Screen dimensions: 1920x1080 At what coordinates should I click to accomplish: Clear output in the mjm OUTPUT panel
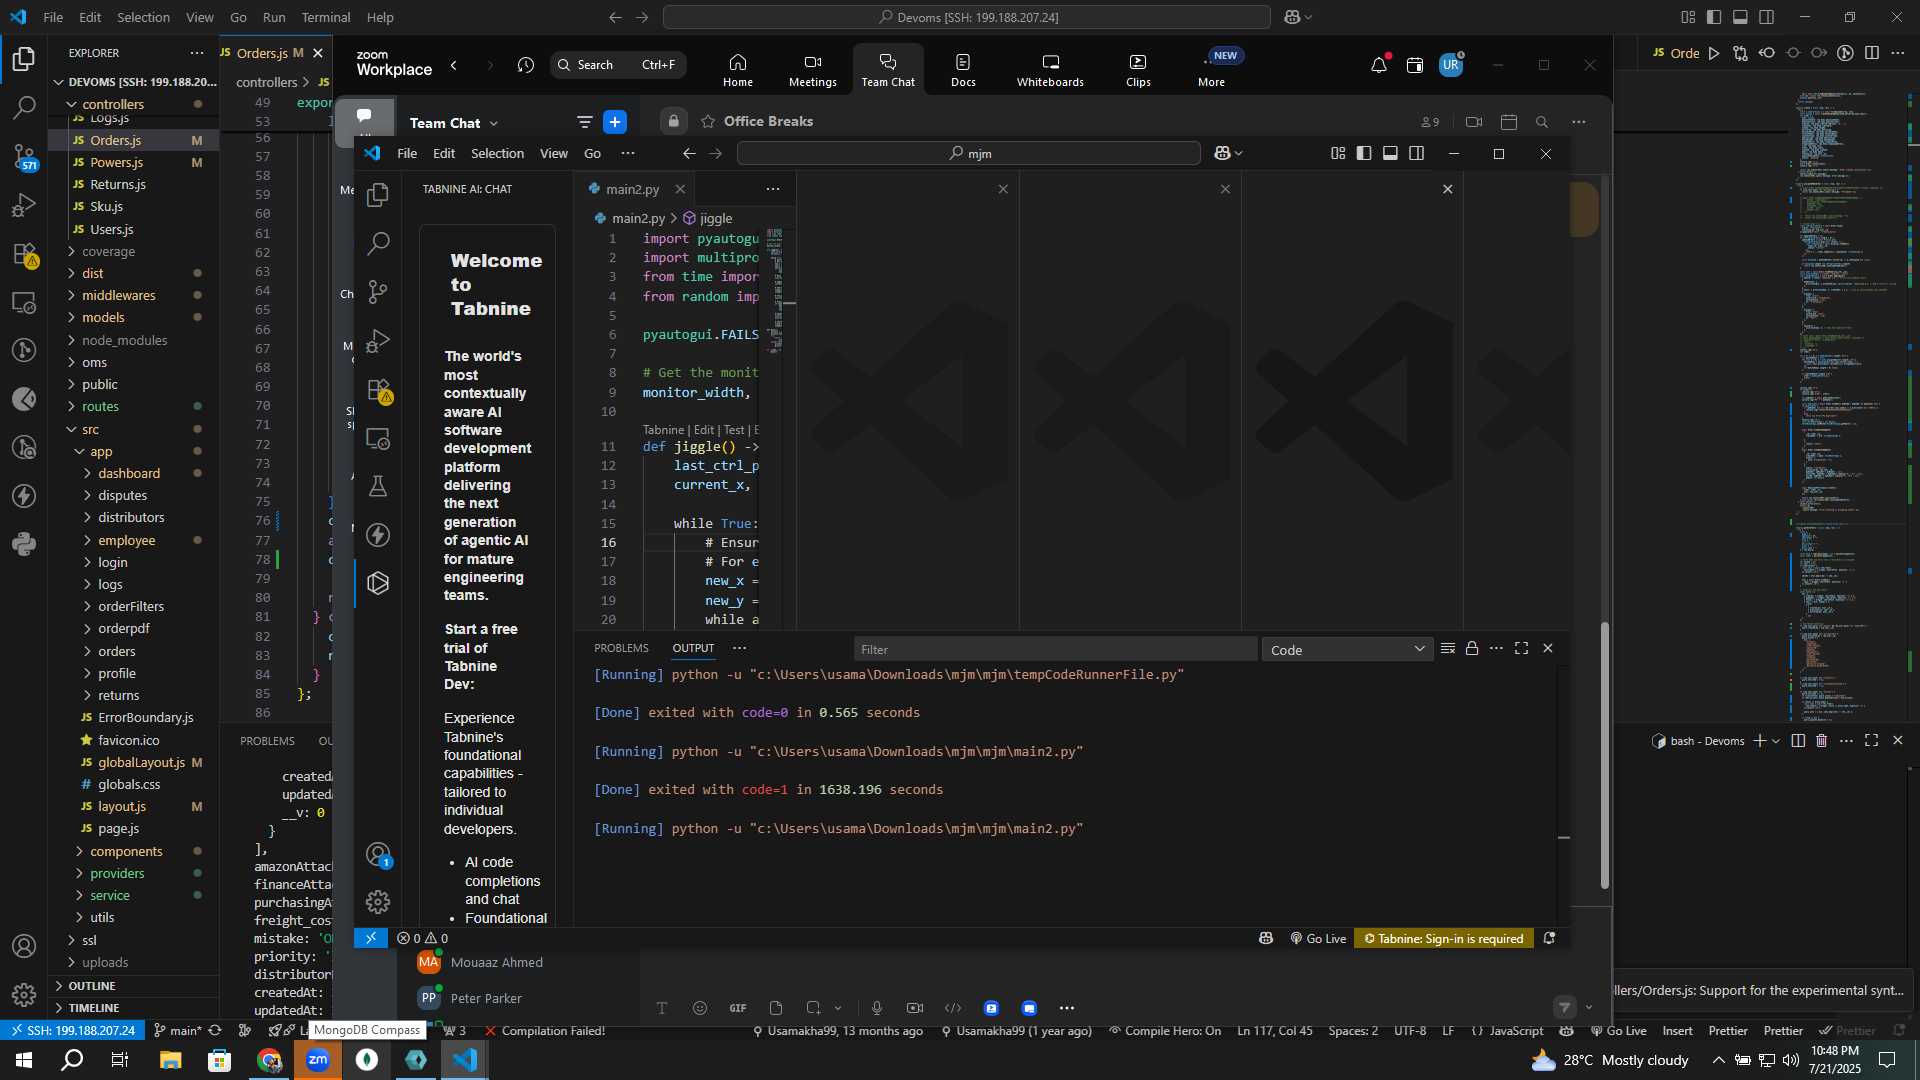click(x=1447, y=649)
